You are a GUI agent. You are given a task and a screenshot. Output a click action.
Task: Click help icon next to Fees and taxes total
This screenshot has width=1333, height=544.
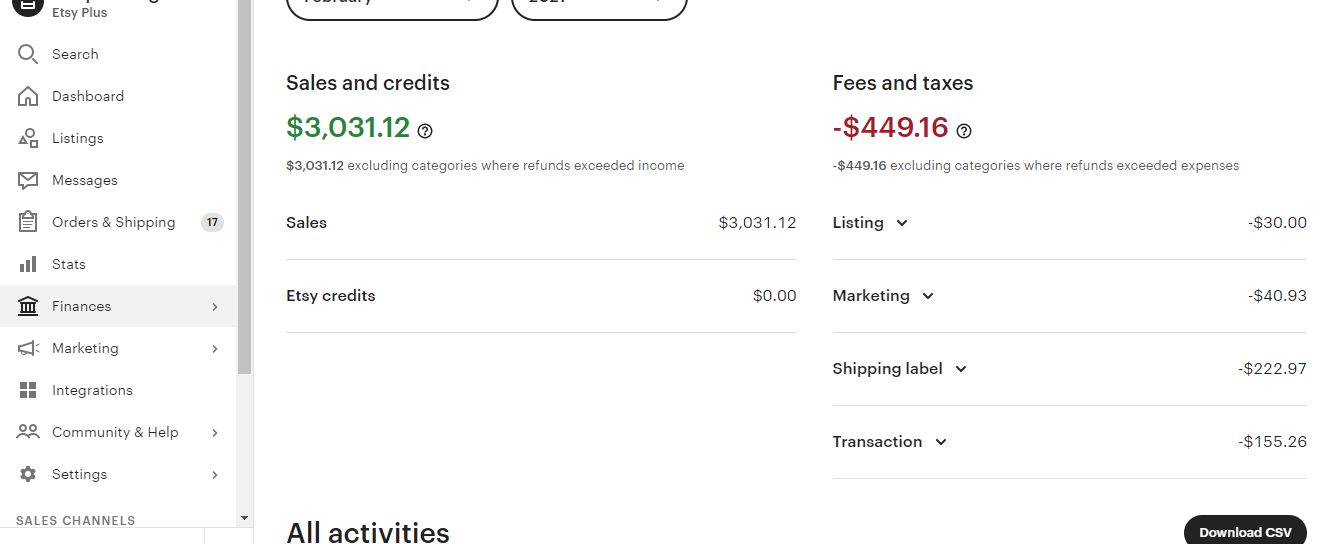964,131
